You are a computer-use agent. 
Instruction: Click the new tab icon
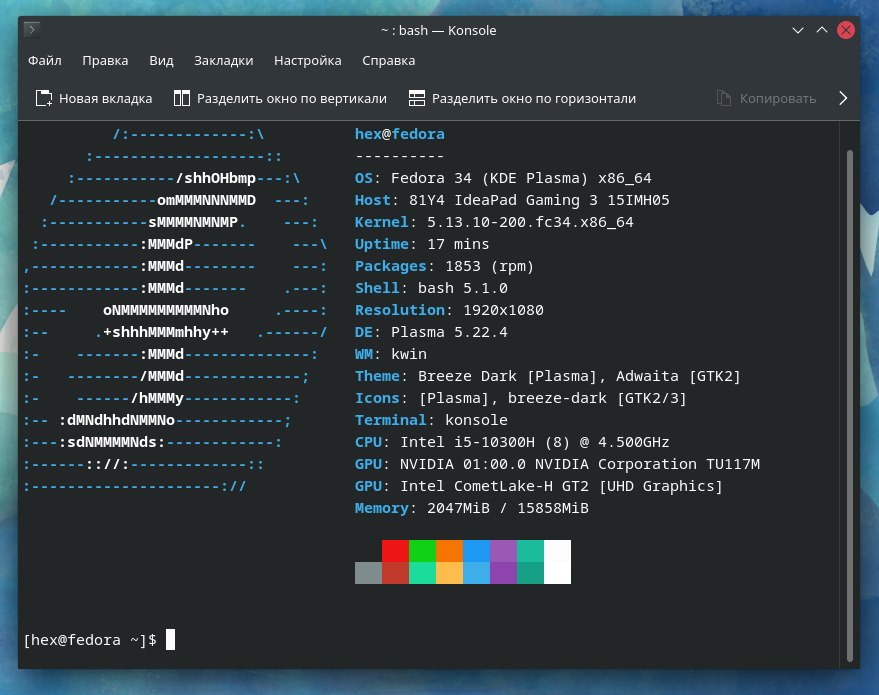pos(44,99)
